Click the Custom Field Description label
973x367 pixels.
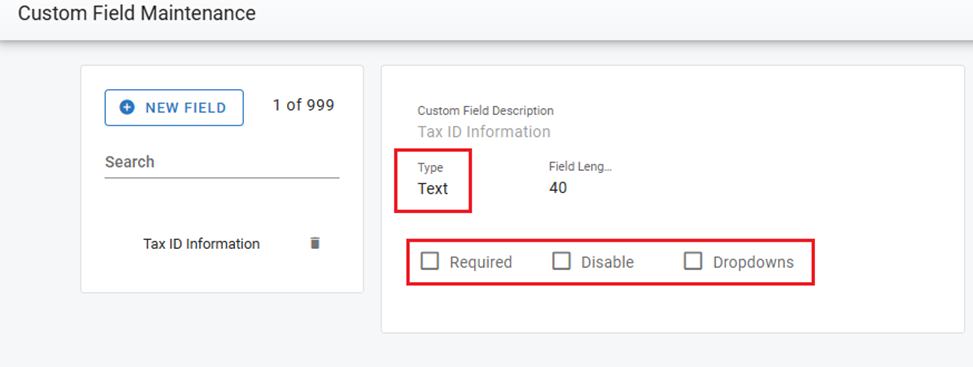tap(486, 111)
